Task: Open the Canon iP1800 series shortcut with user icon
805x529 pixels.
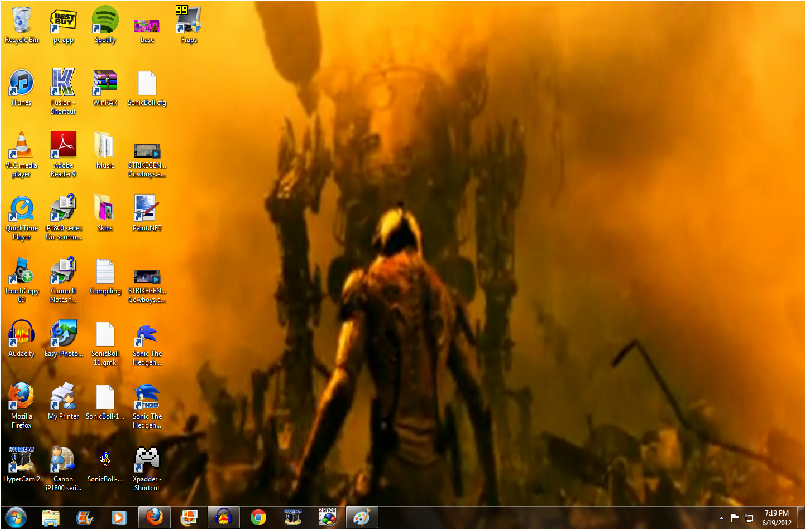Action: 63,468
